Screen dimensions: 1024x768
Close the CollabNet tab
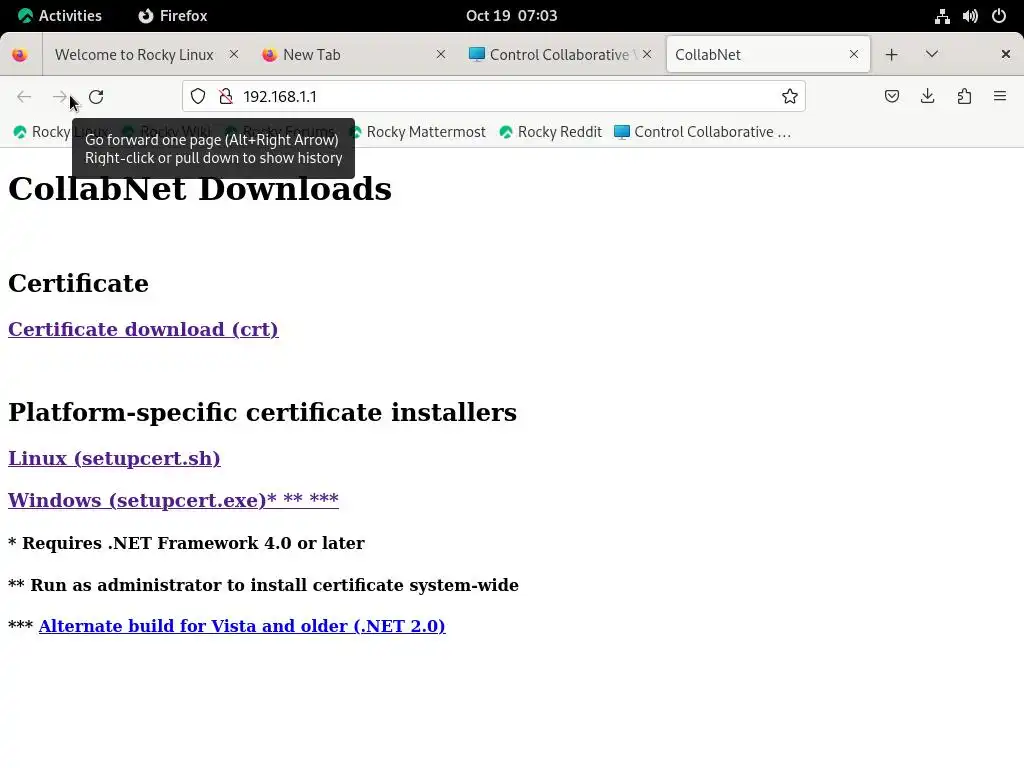pyautogui.click(x=854, y=54)
